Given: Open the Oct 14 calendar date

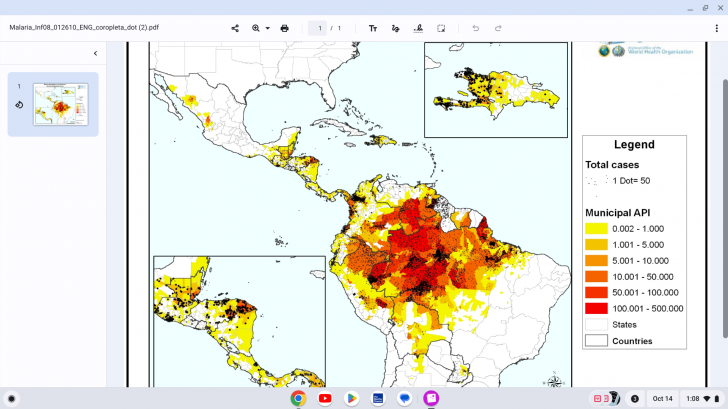Looking at the screenshot, I should tap(663, 398).
